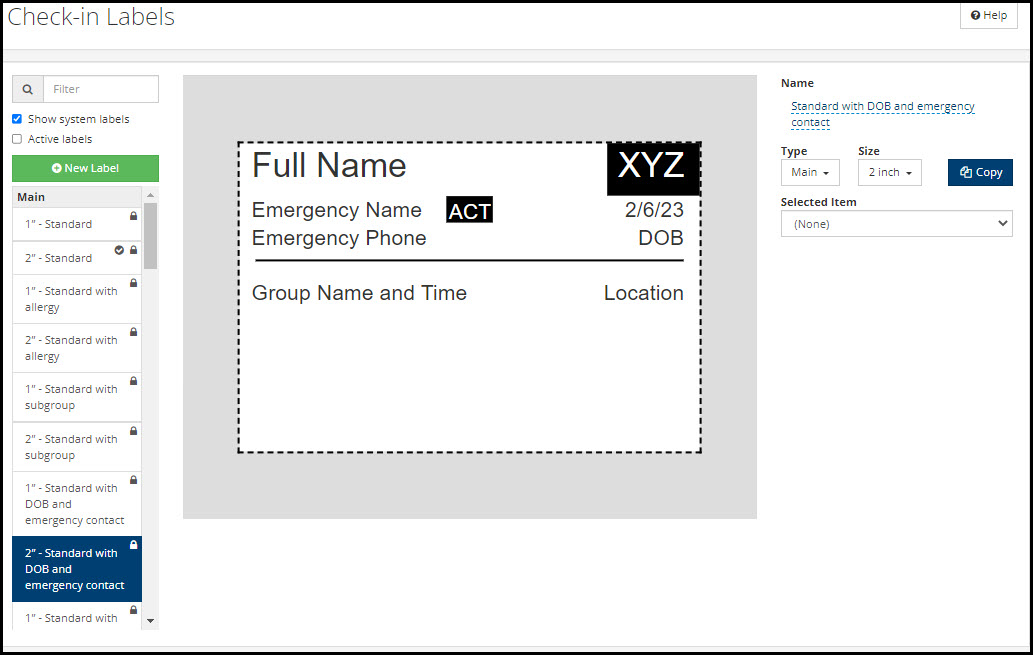This screenshot has width=1033, height=655.
Task: Click lock icon on 2" - Standard with allergy
Action: pyautogui.click(x=134, y=331)
